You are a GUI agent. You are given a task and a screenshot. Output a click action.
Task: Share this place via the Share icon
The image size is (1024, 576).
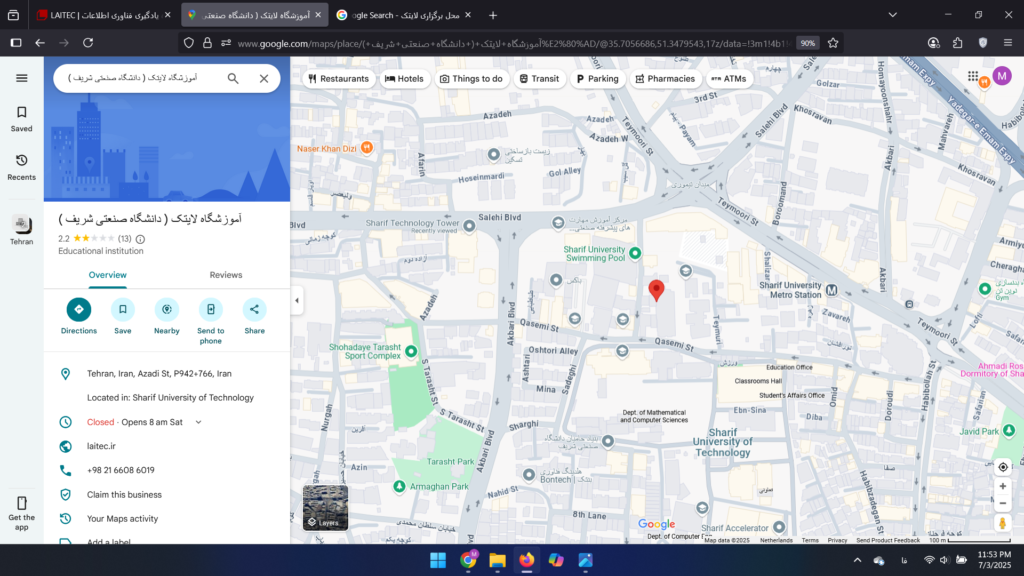[x=254, y=310]
